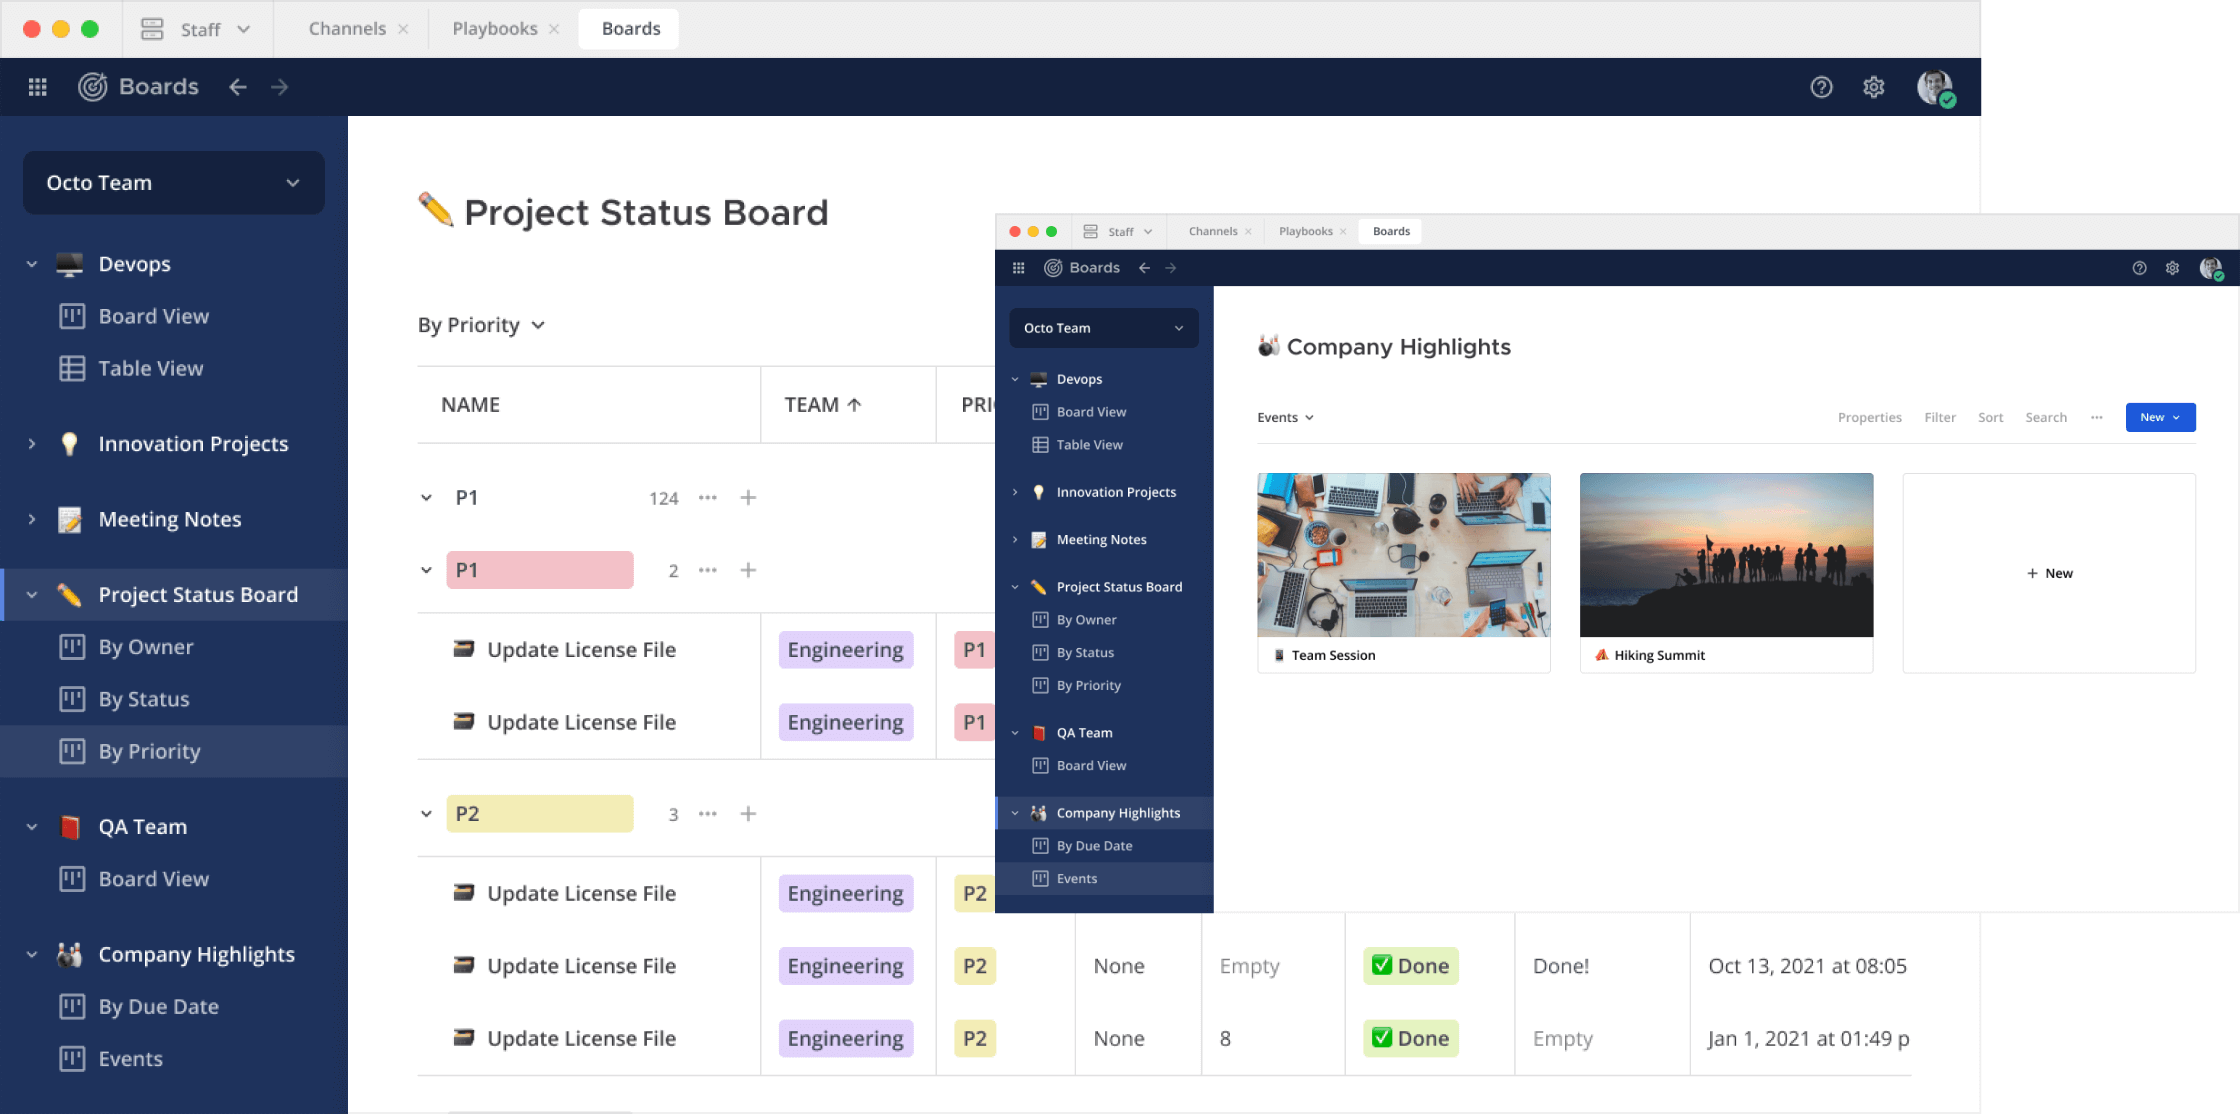This screenshot has height=1114, width=2240.
Task: Switch to the Playbooks tab
Action: coord(494,29)
